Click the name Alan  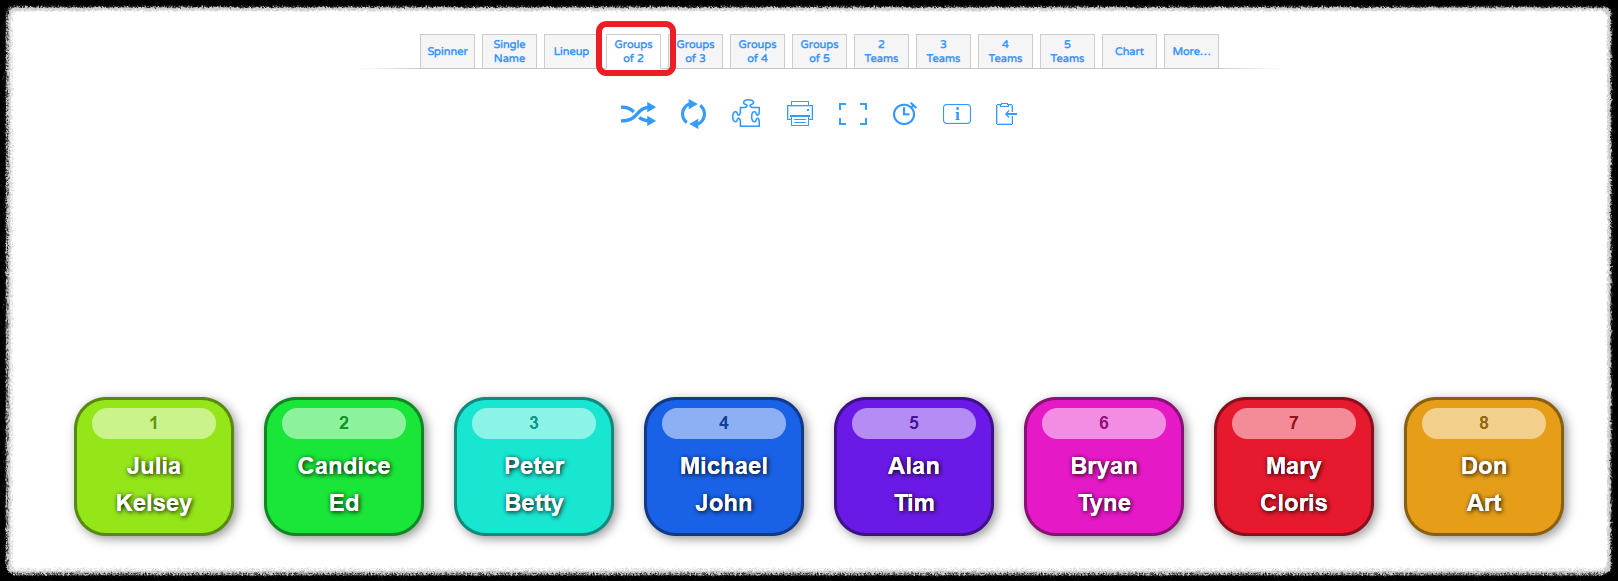pos(914,466)
